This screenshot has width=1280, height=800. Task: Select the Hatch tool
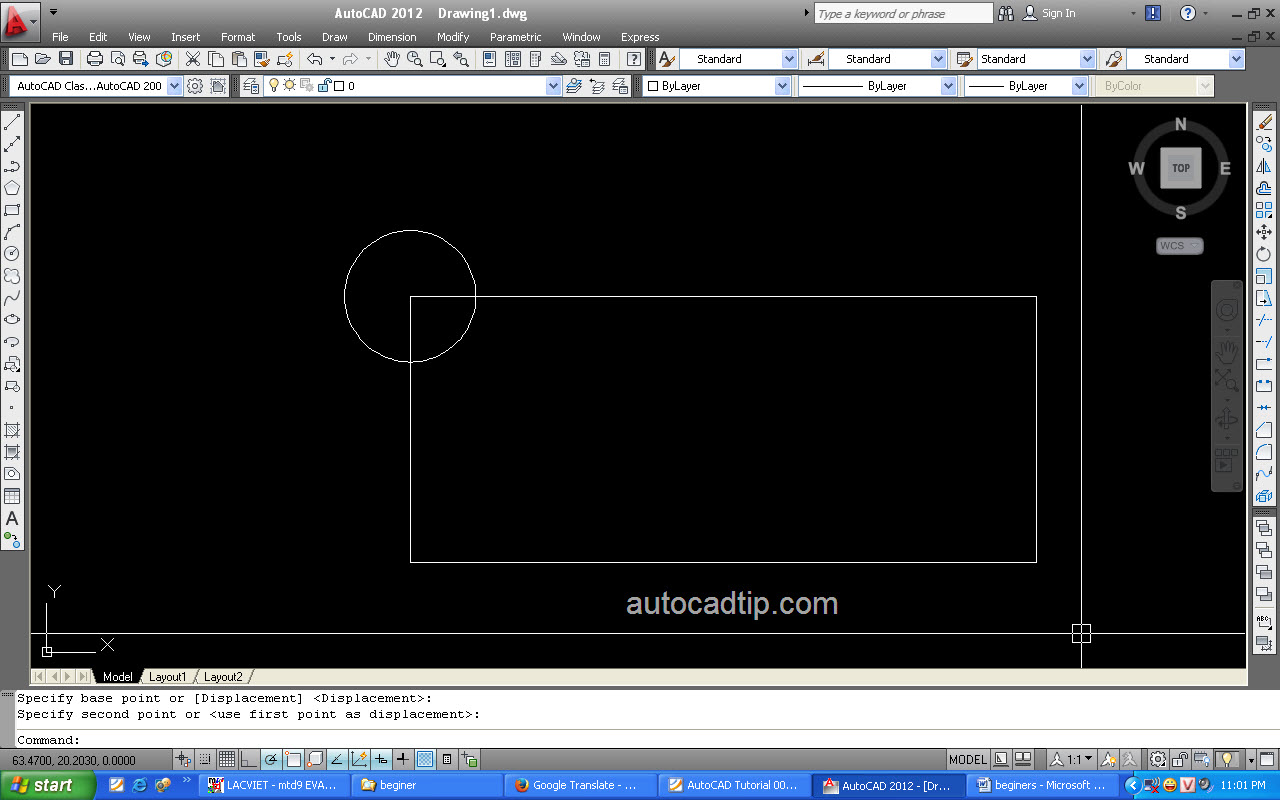click(12, 430)
